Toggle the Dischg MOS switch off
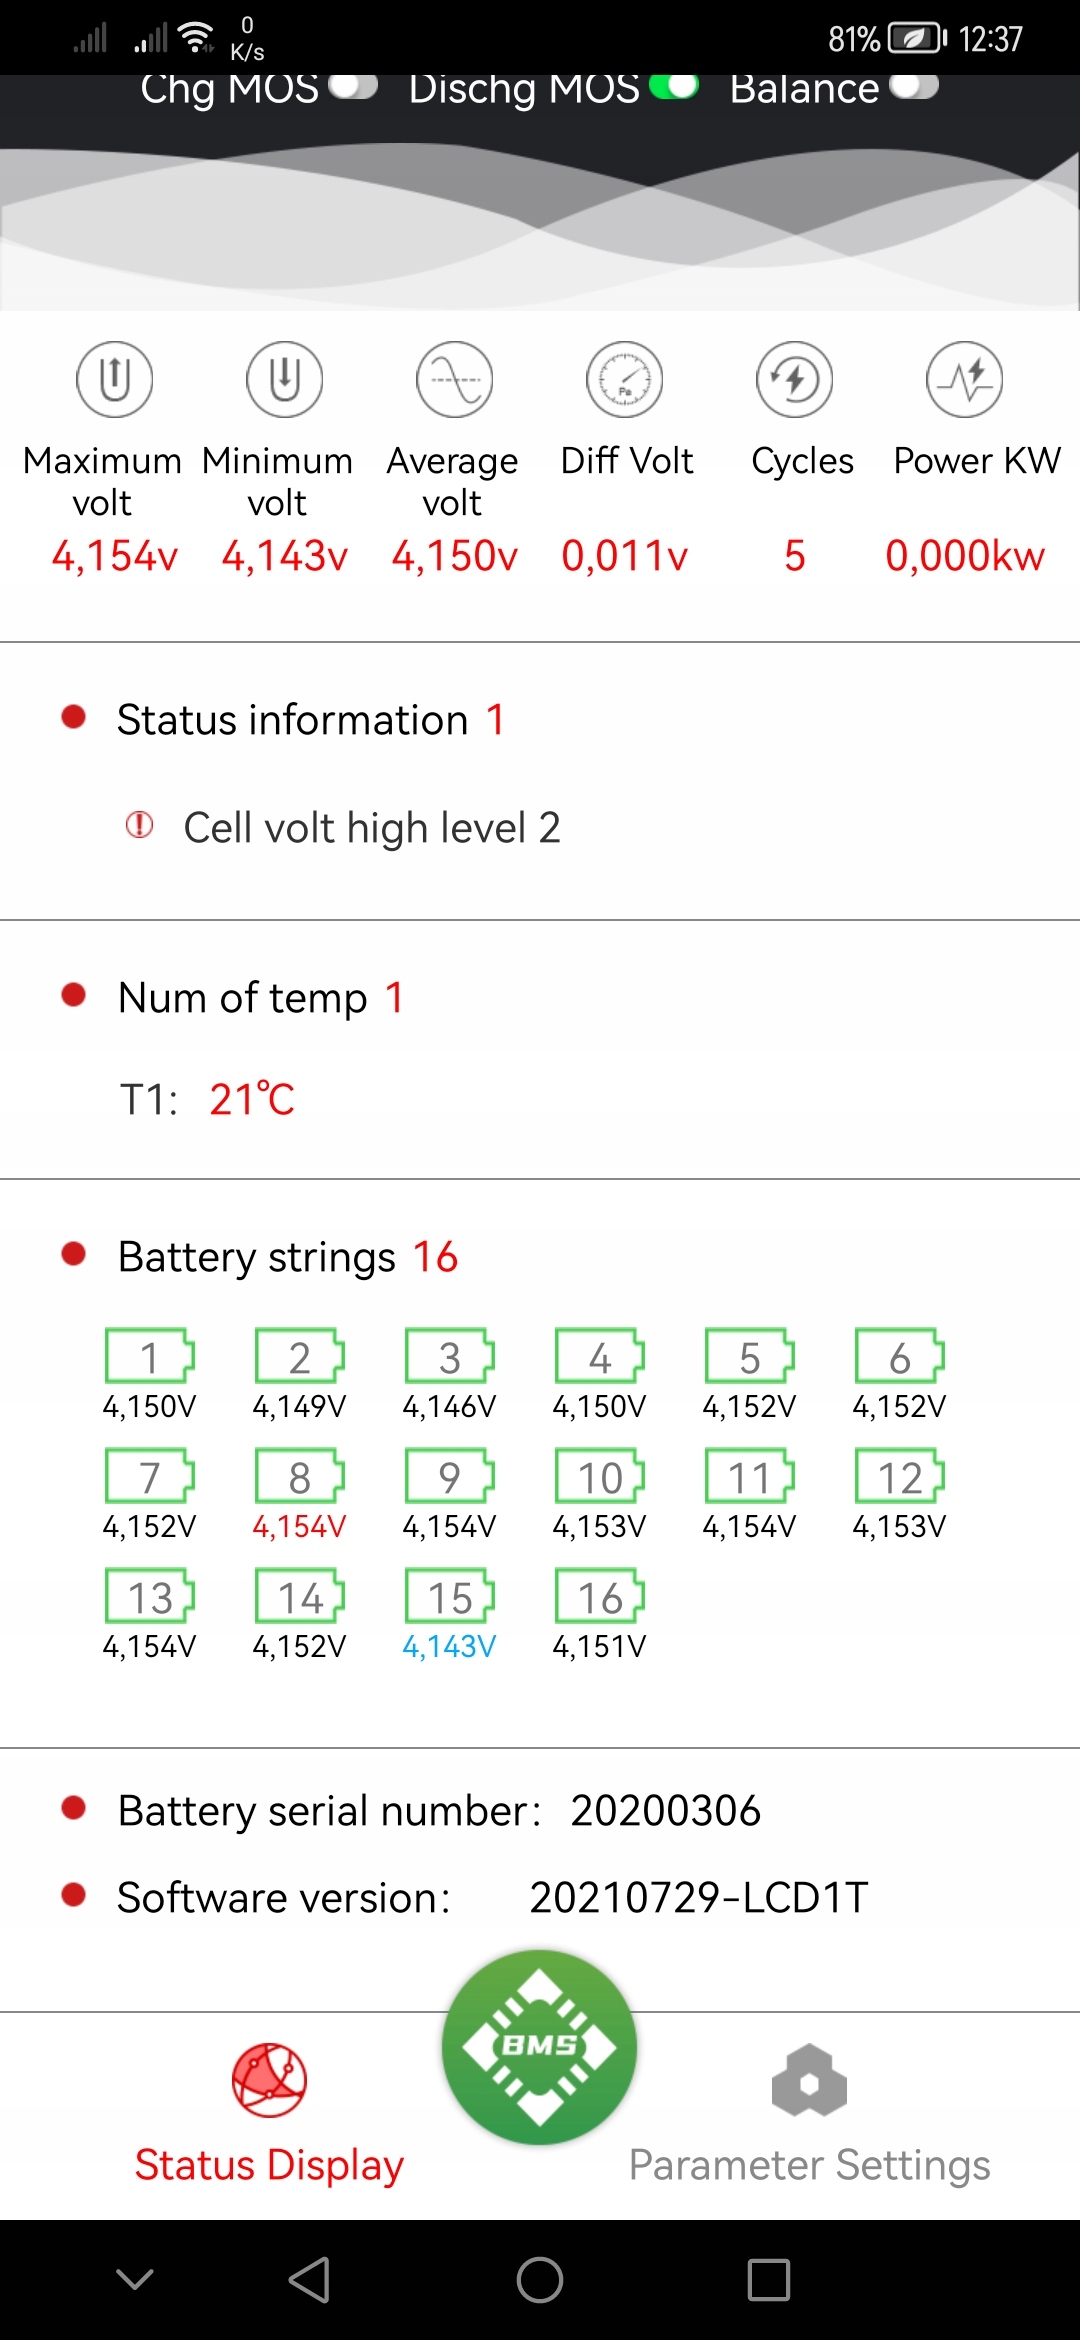Viewport: 1080px width, 2340px height. (x=673, y=87)
